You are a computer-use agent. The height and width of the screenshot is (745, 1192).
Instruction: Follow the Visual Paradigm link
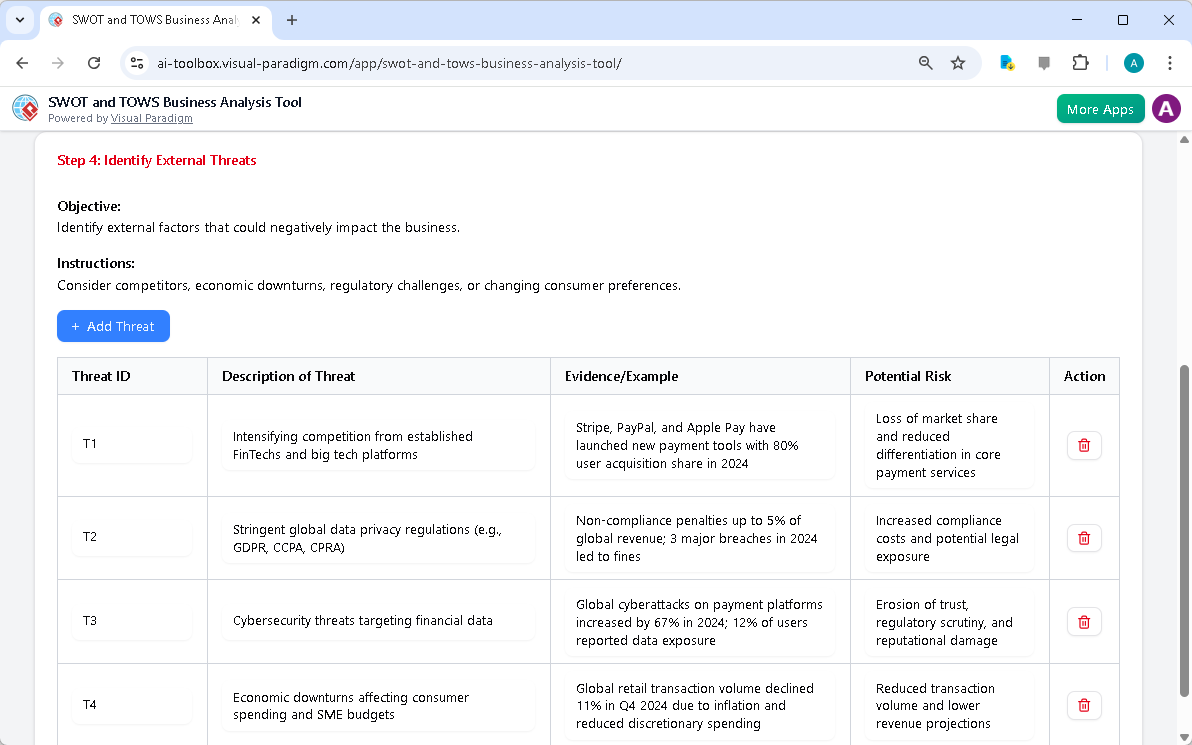click(151, 118)
